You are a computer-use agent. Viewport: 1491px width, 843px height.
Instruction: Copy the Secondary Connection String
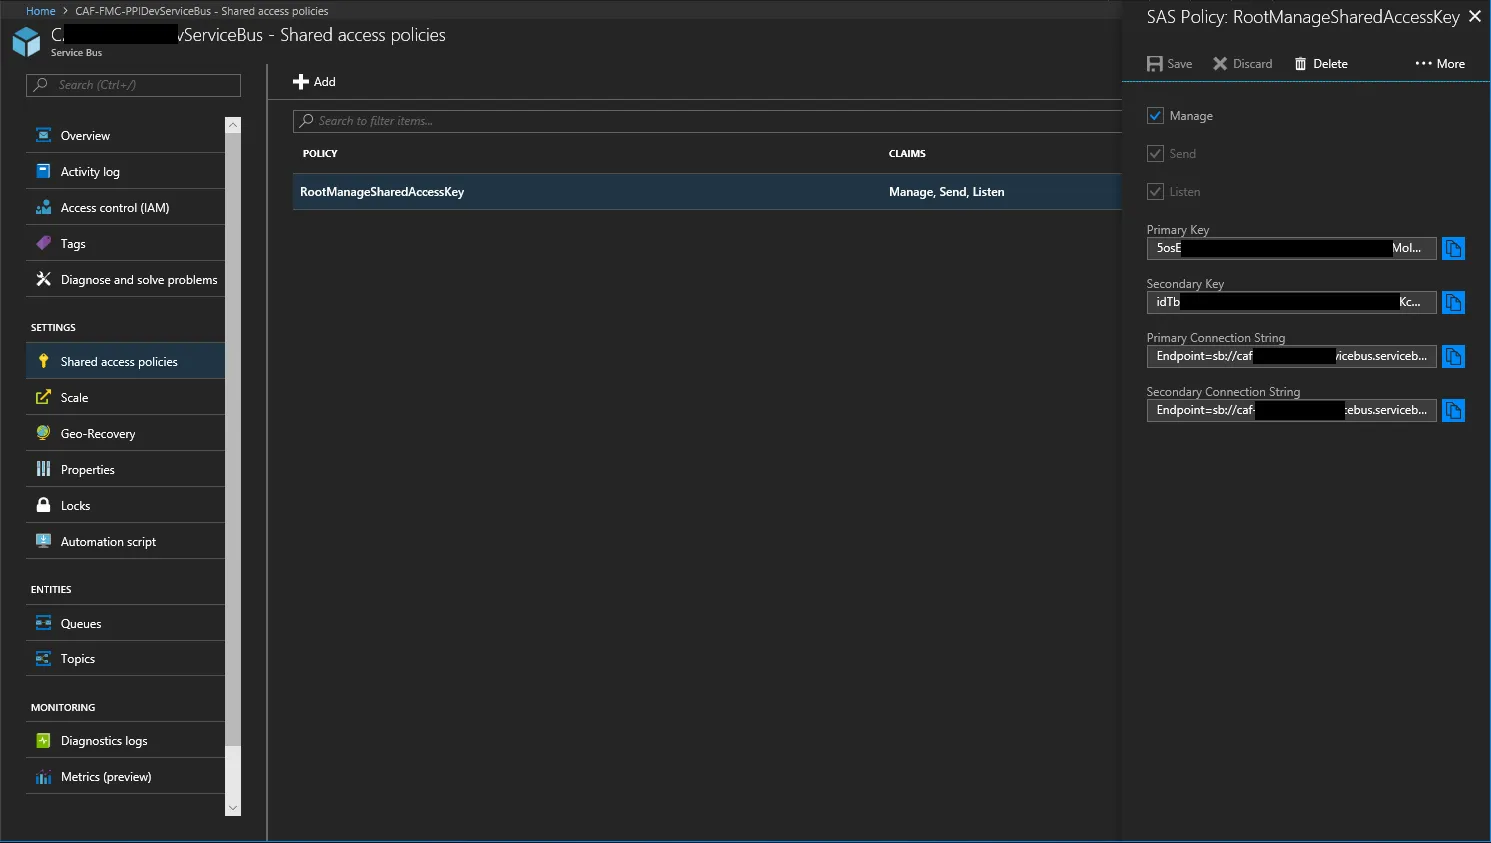click(x=1453, y=410)
